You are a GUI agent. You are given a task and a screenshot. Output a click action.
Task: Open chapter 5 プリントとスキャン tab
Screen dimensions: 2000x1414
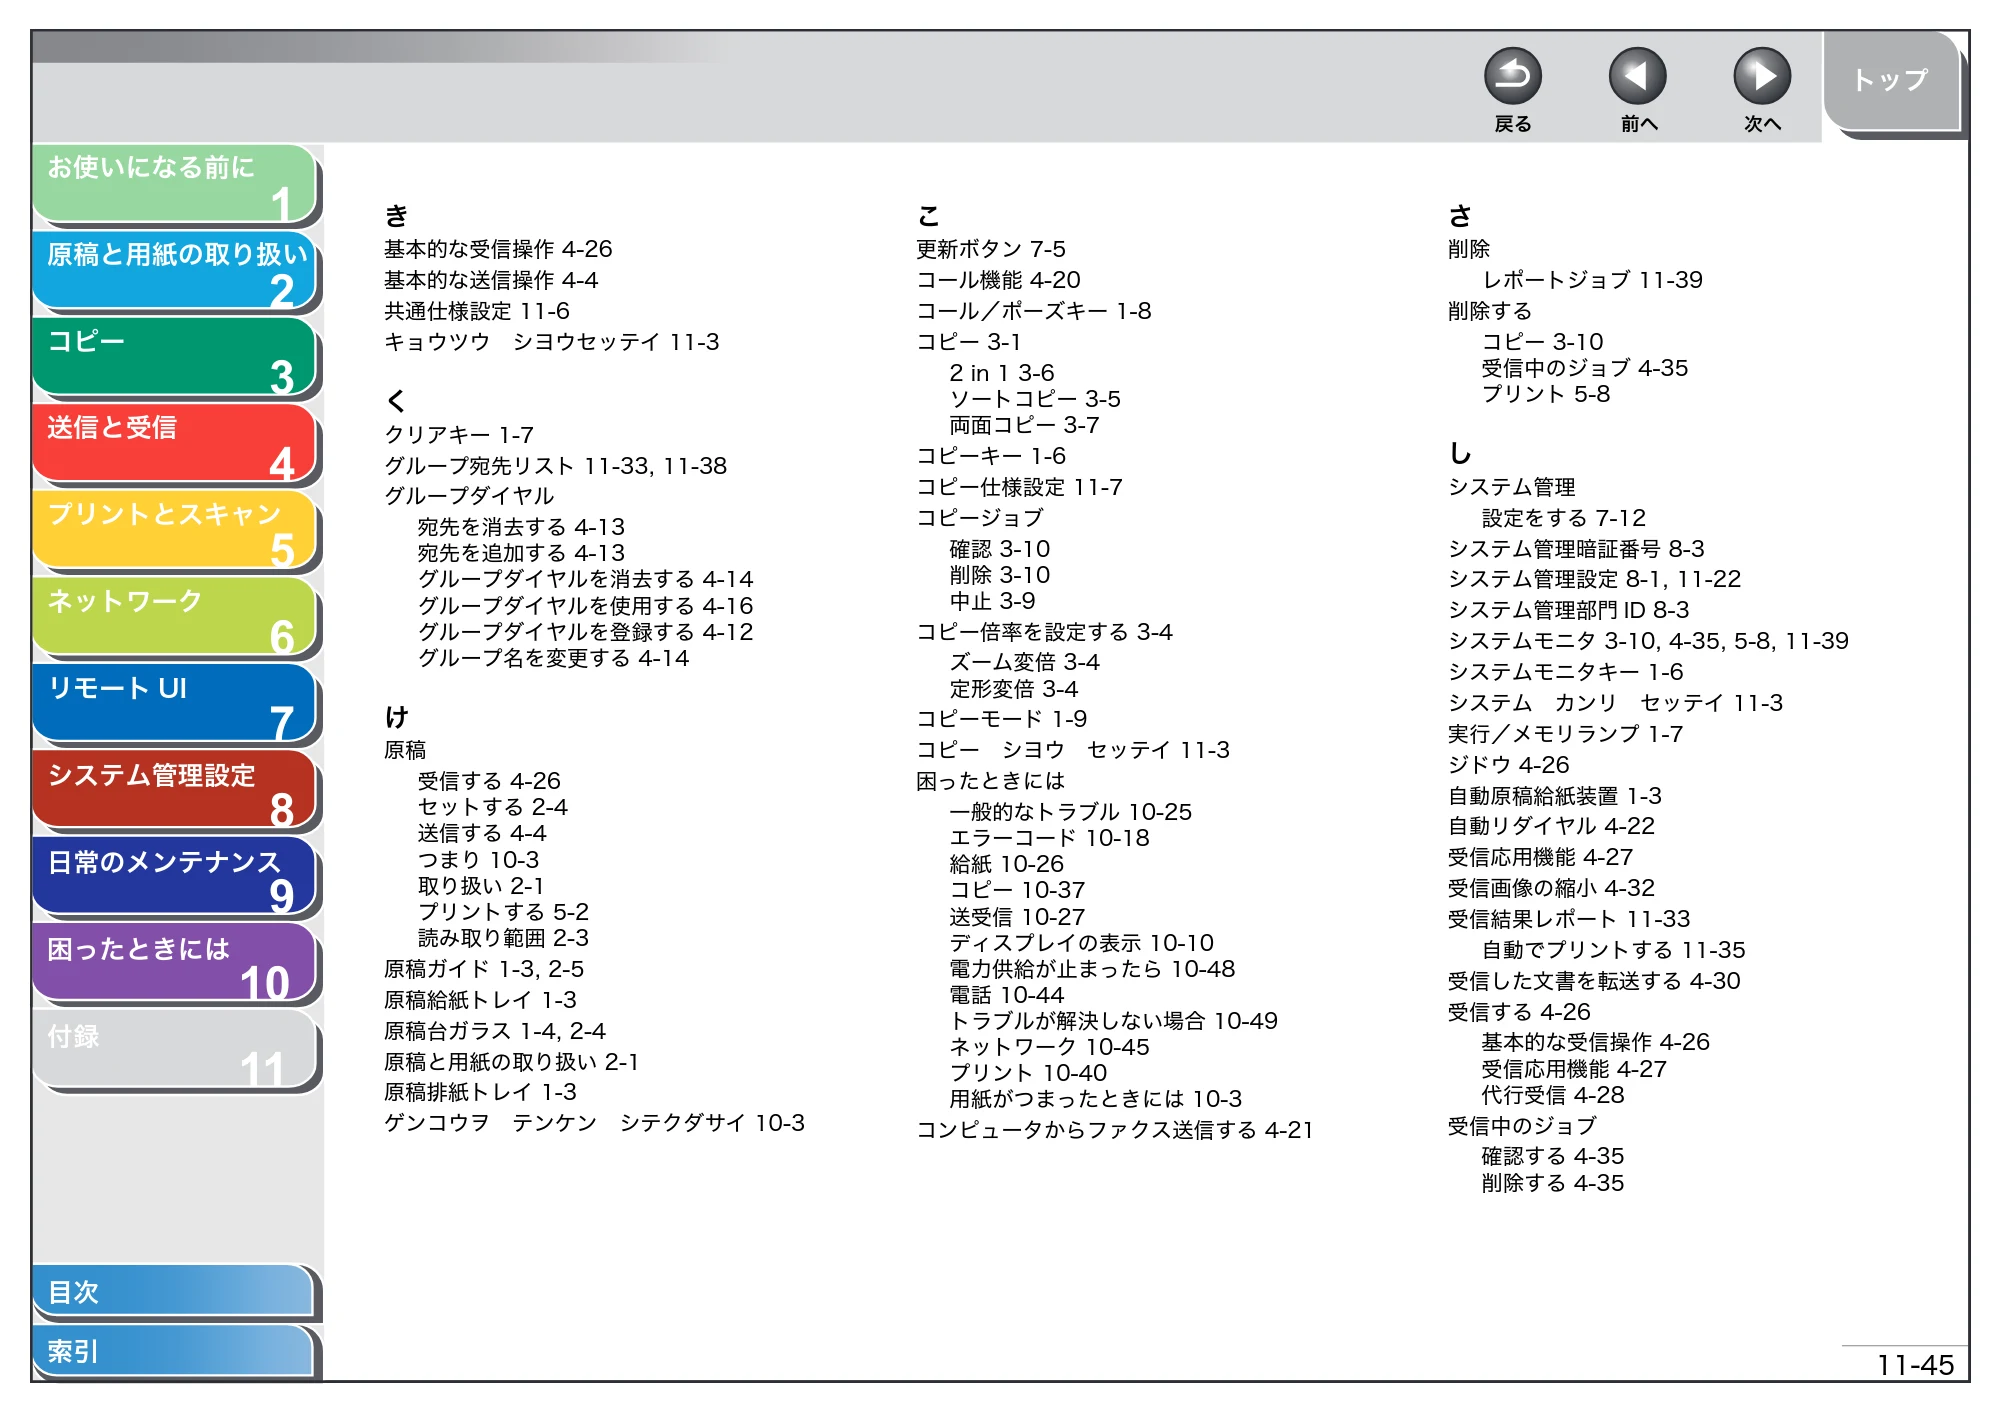175,531
